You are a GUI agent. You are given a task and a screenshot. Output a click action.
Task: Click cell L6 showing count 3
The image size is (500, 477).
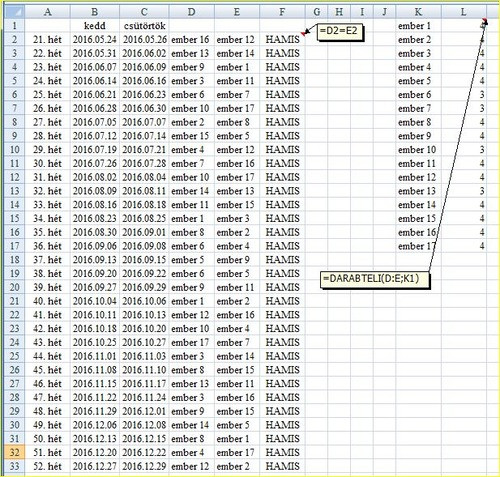464,94
